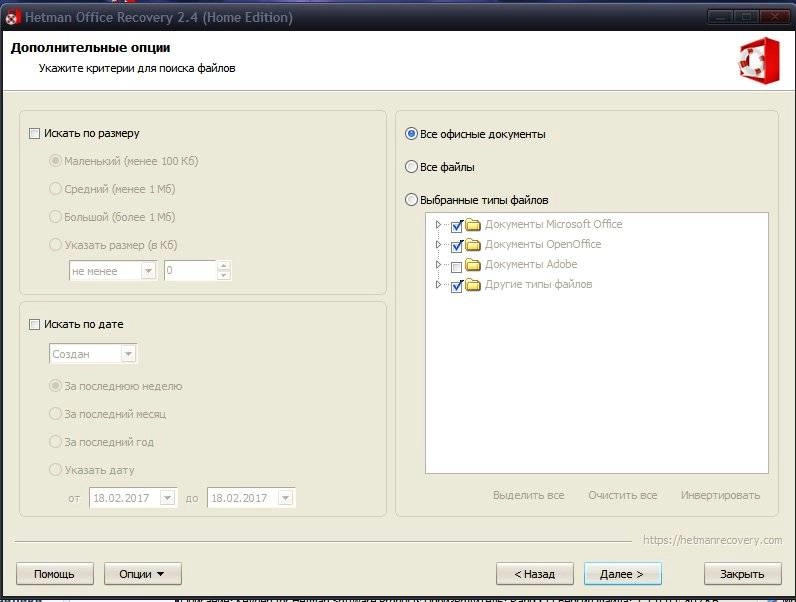Select the Выбранные типы файлов option

[x=411, y=200]
